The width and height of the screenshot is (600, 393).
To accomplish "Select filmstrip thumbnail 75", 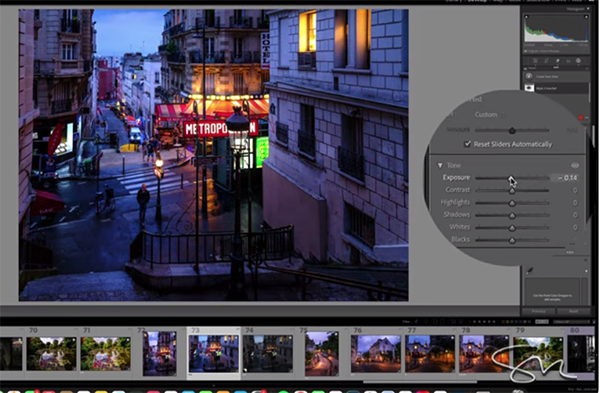I will pos(321,353).
